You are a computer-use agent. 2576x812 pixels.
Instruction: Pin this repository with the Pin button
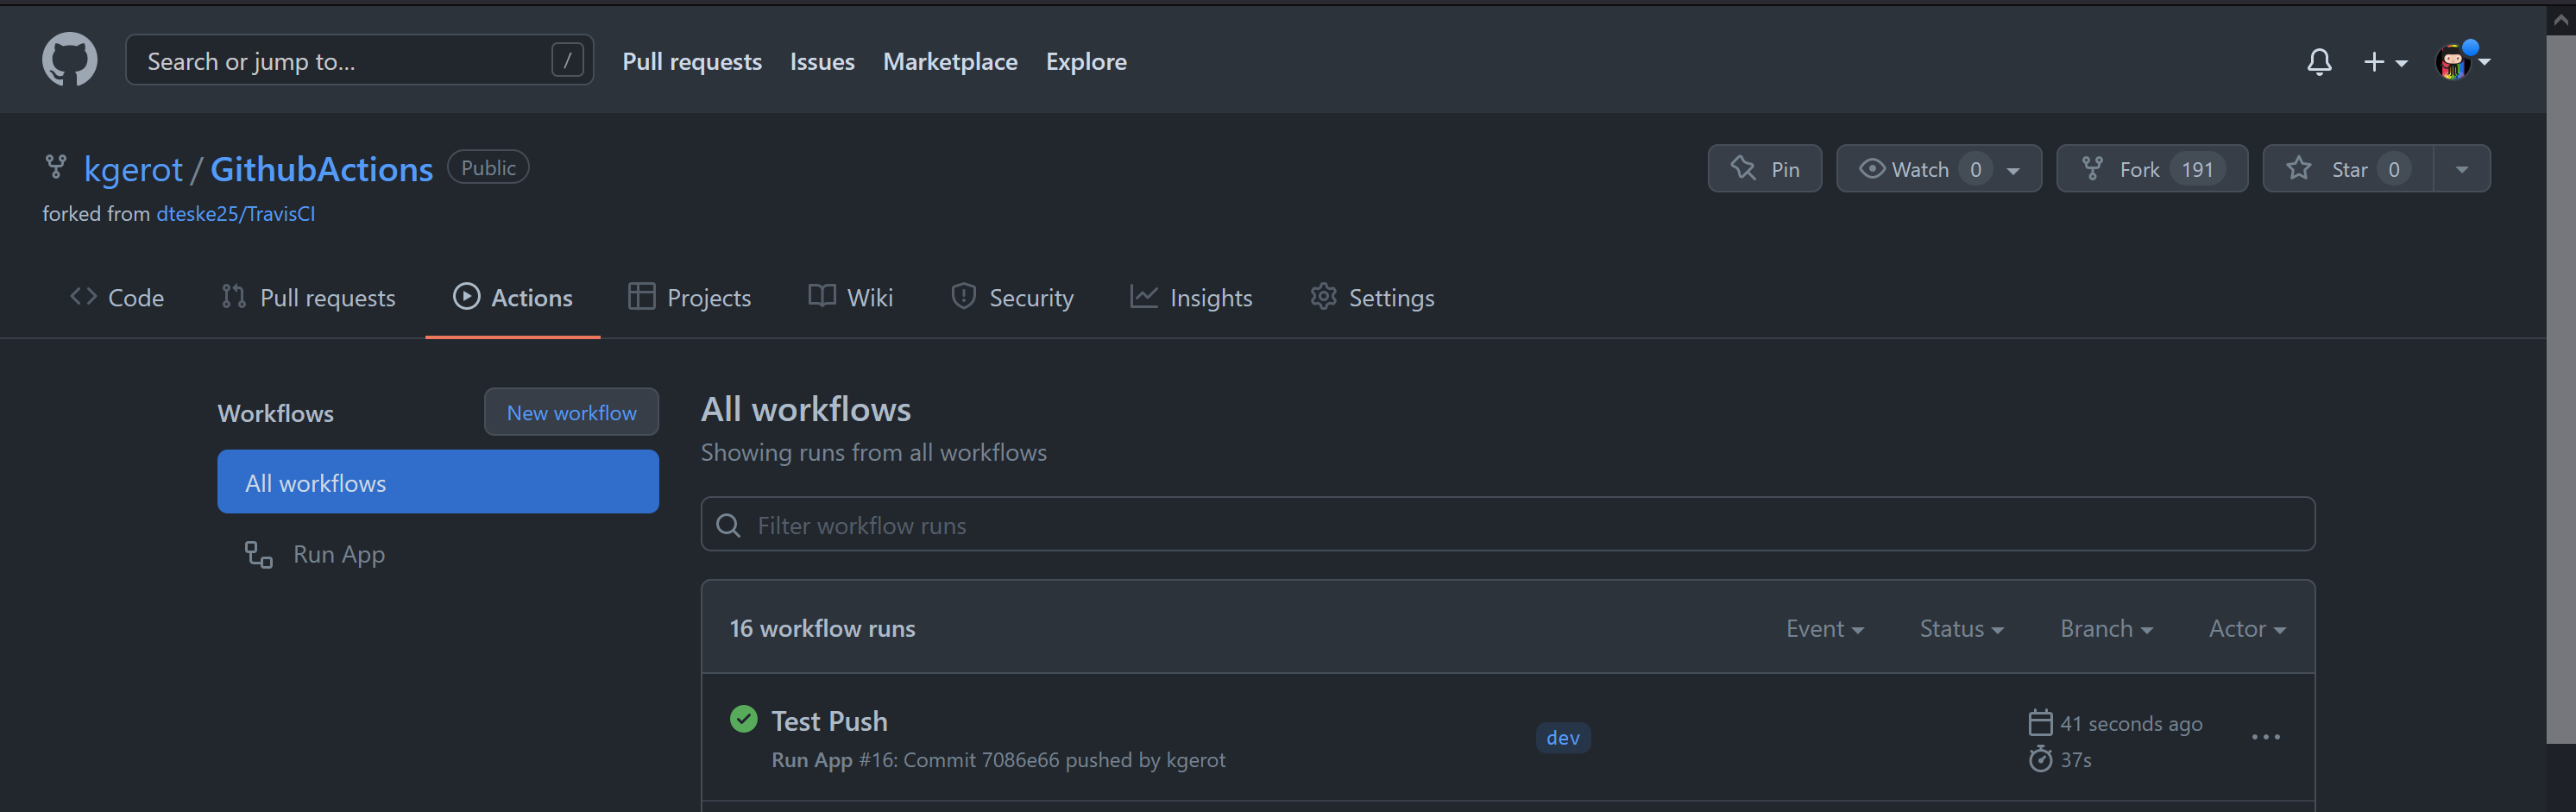(x=1764, y=169)
